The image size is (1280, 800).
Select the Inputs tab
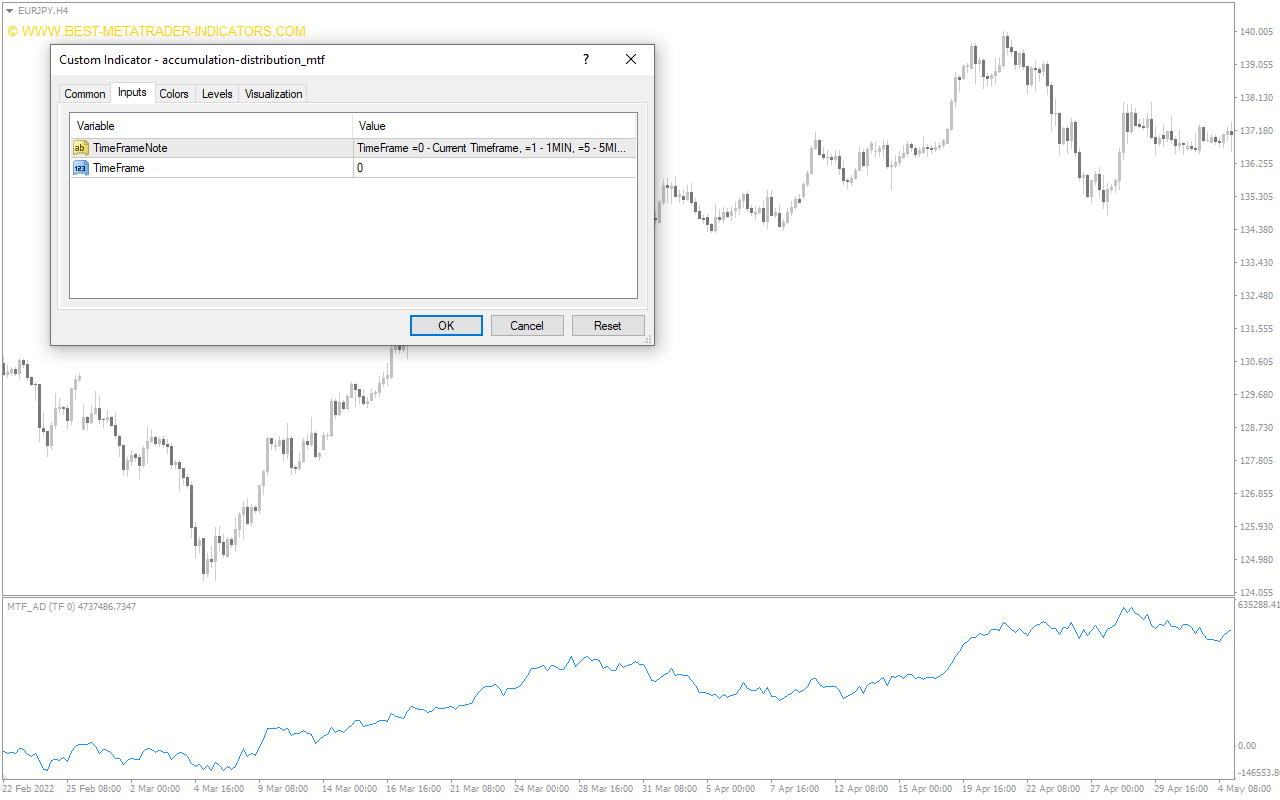click(x=132, y=92)
